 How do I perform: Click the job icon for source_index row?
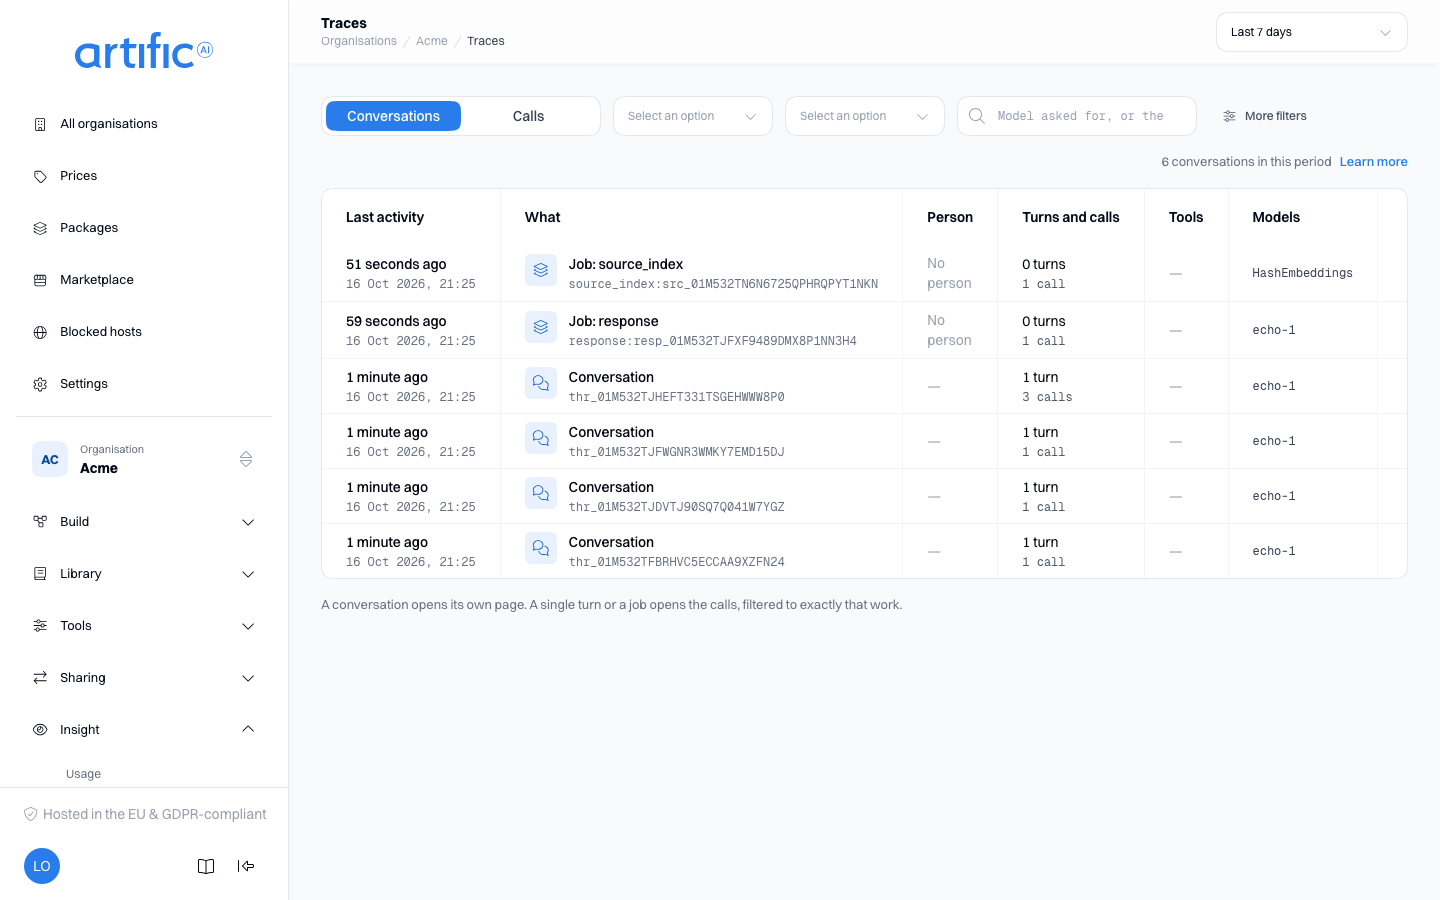(x=541, y=270)
